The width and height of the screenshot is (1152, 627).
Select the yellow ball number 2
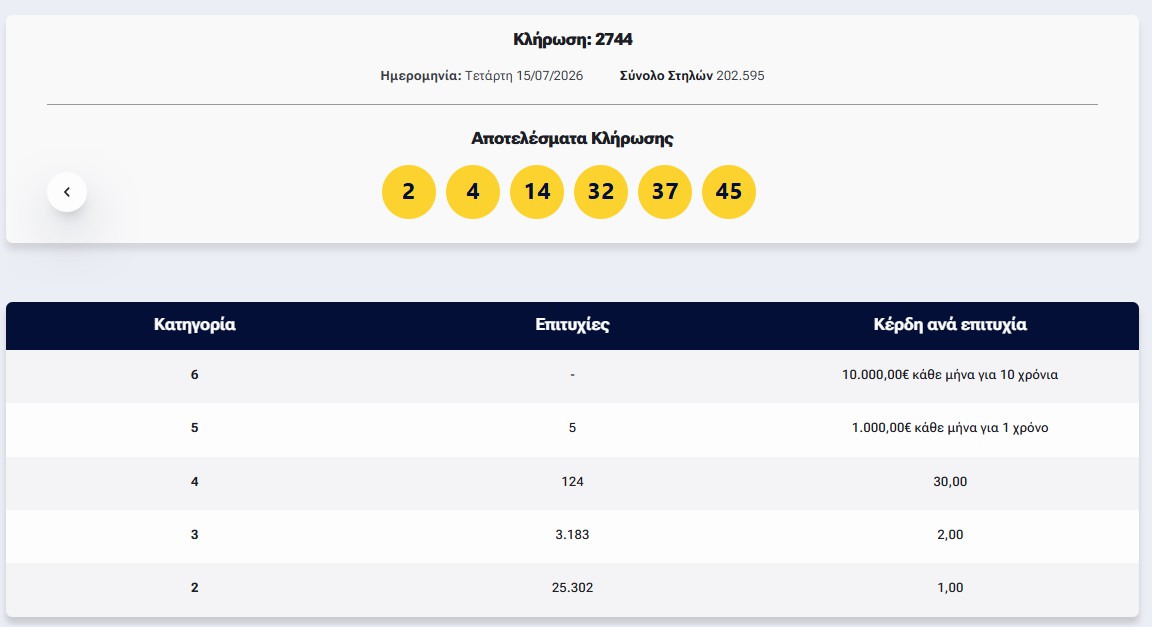coord(408,192)
